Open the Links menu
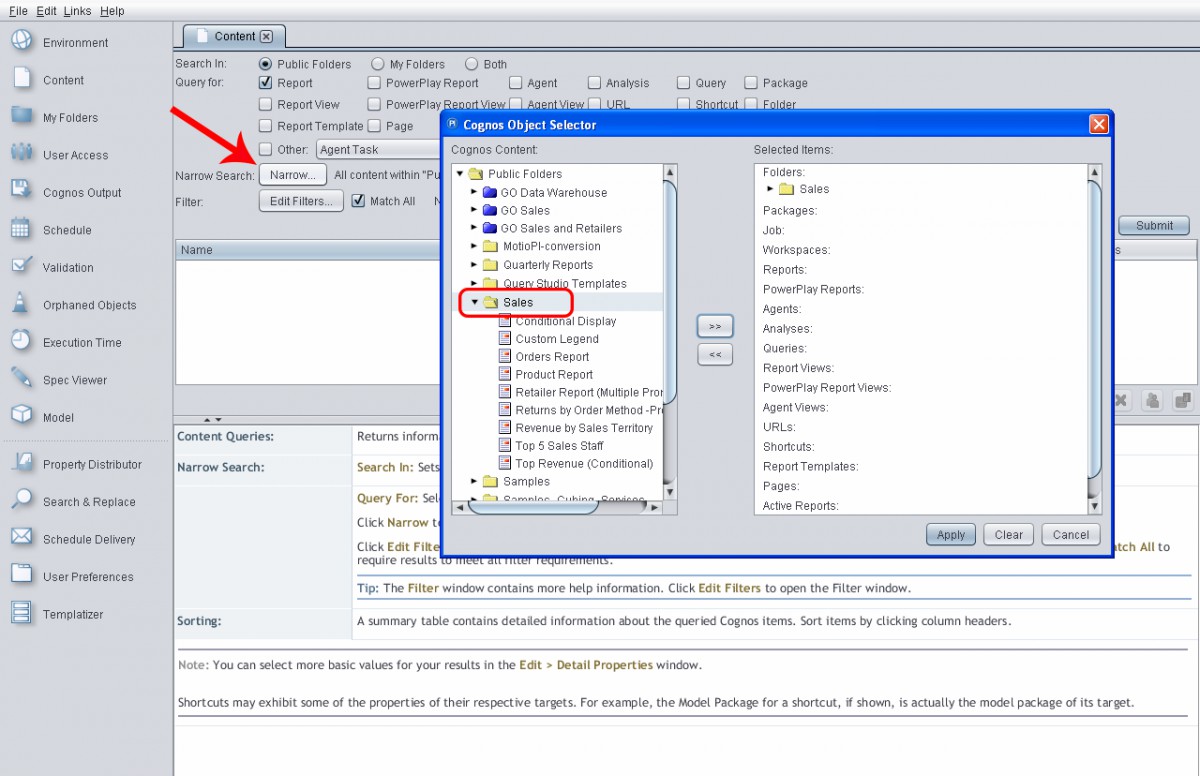Viewport: 1200px width, 776px height. pyautogui.click(x=78, y=11)
